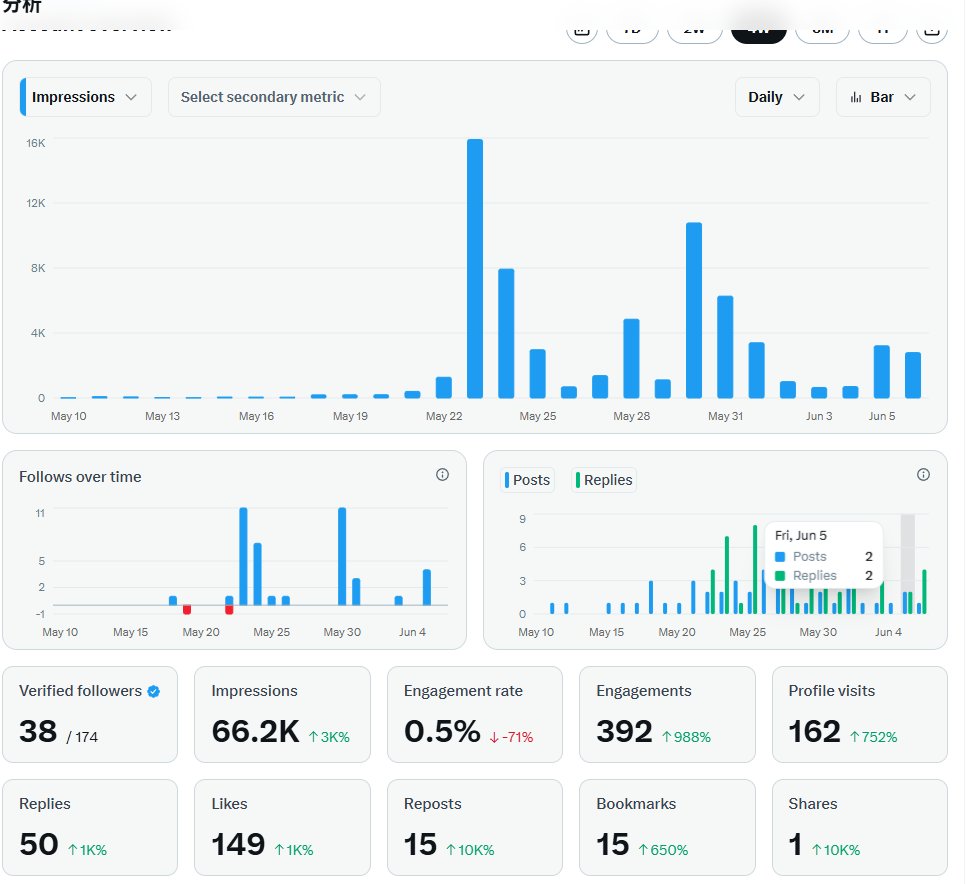Click info icon for Follows over time
Screen dimensions: 974x884
pos(442,475)
